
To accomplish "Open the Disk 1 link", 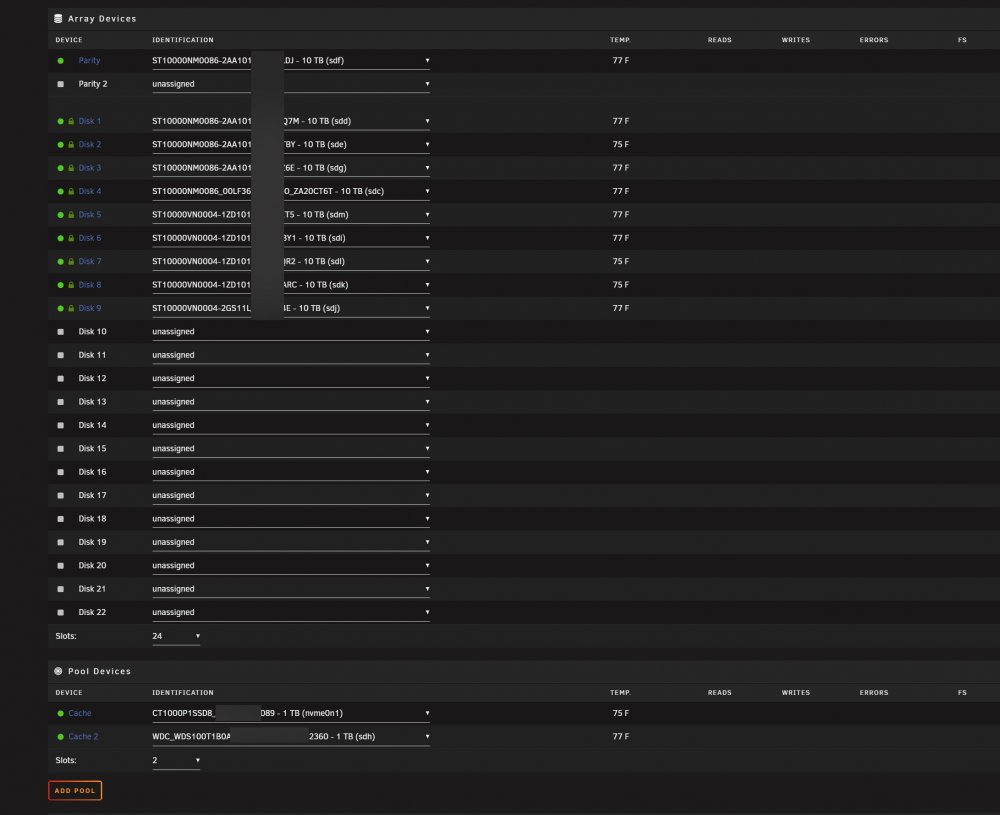I will pos(90,121).
